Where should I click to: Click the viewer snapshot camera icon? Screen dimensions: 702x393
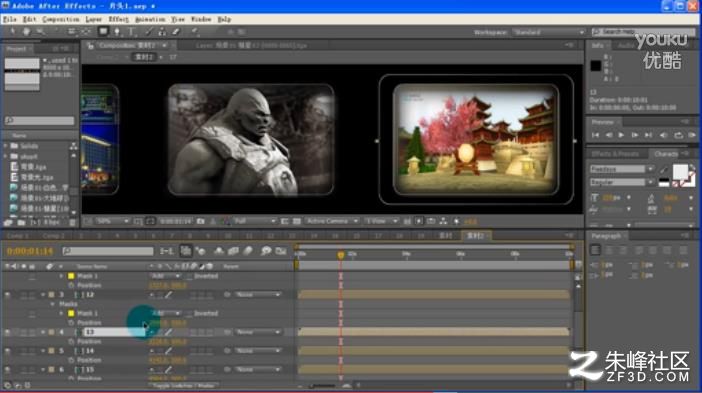201,221
